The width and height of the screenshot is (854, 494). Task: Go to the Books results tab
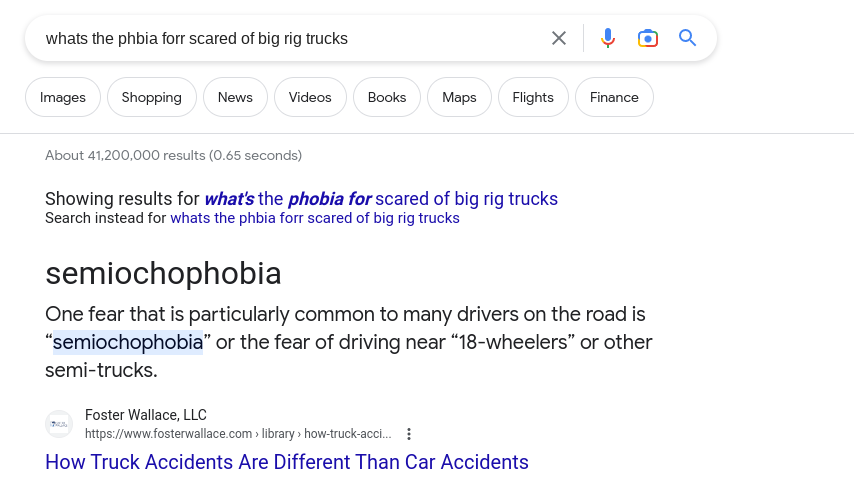click(387, 97)
